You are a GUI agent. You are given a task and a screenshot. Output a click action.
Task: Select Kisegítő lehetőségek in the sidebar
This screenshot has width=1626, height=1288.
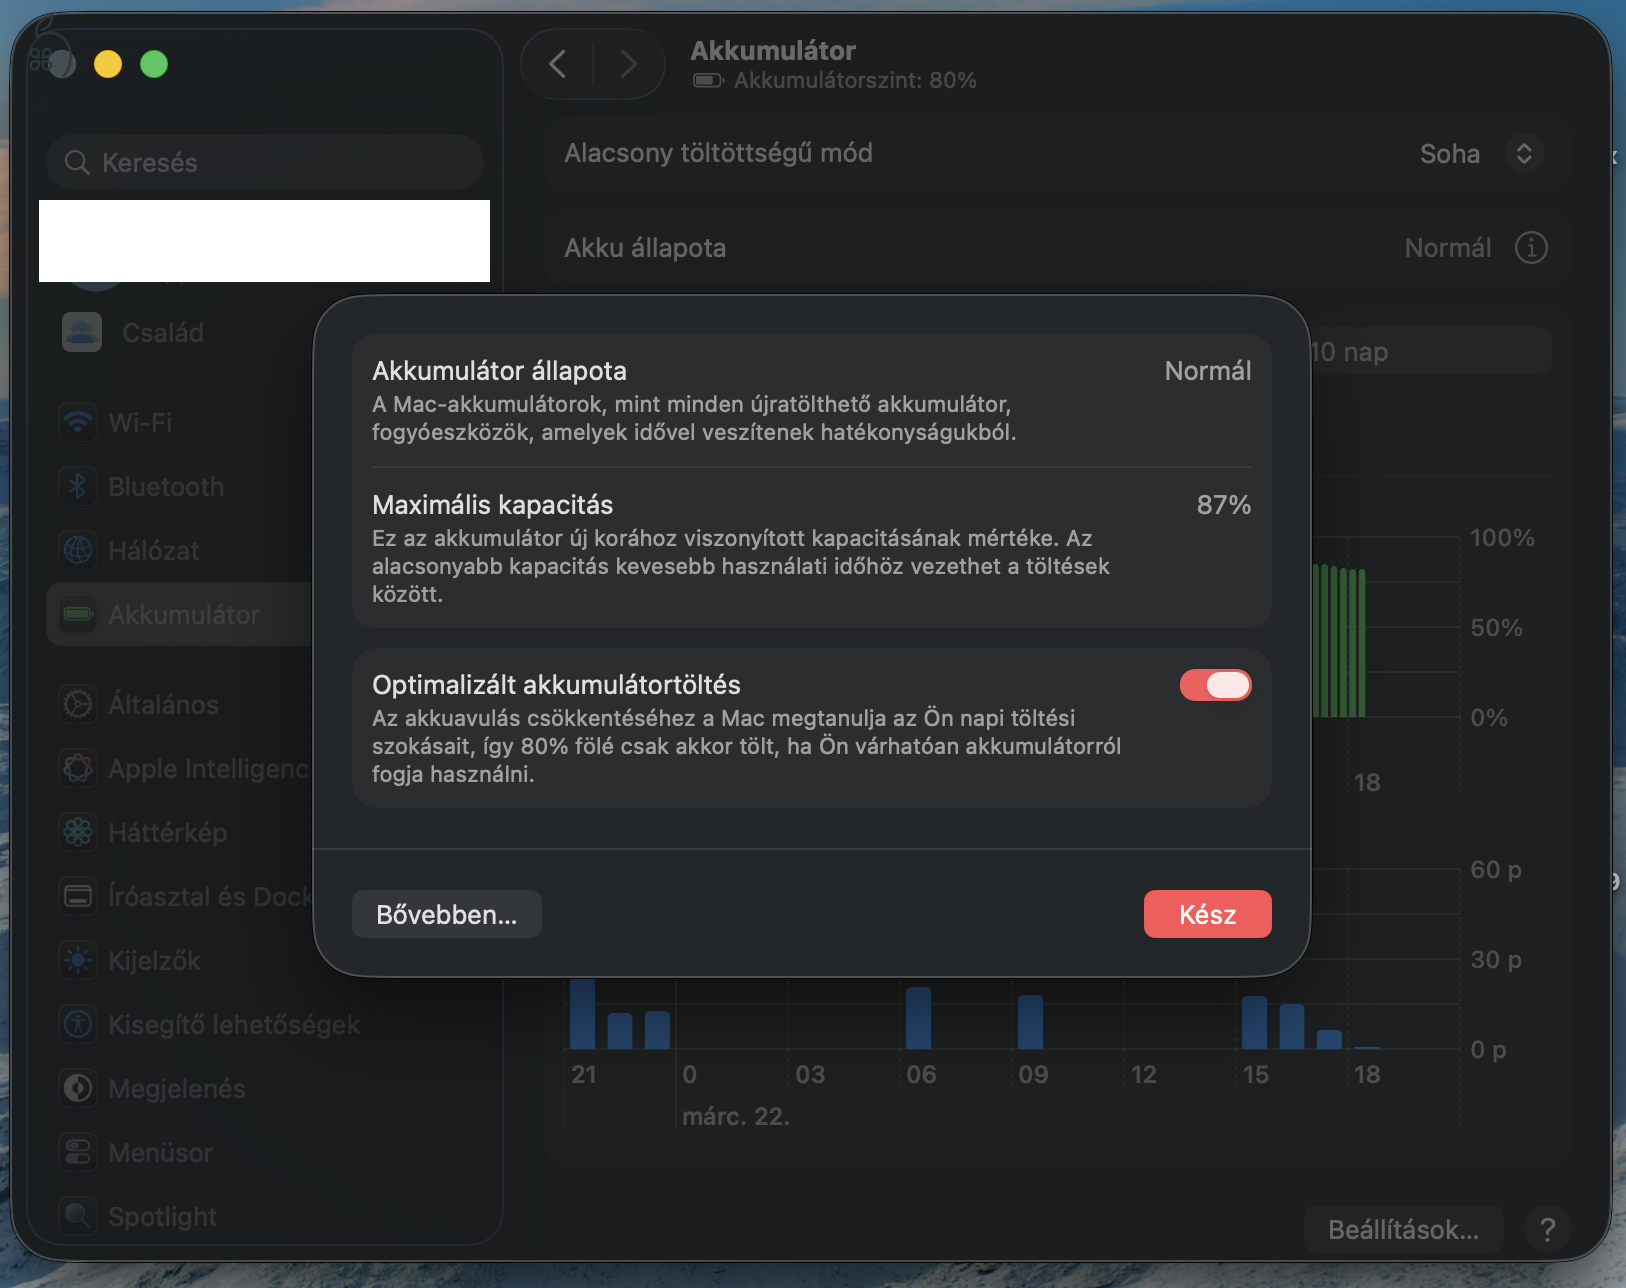tap(233, 1024)
